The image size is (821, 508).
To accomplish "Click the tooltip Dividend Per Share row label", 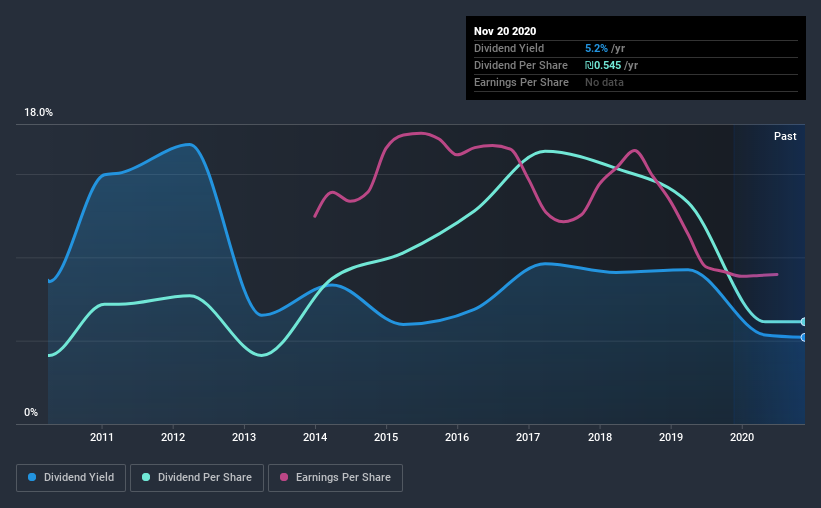I will pyautogui.click(x=520, y=65).
